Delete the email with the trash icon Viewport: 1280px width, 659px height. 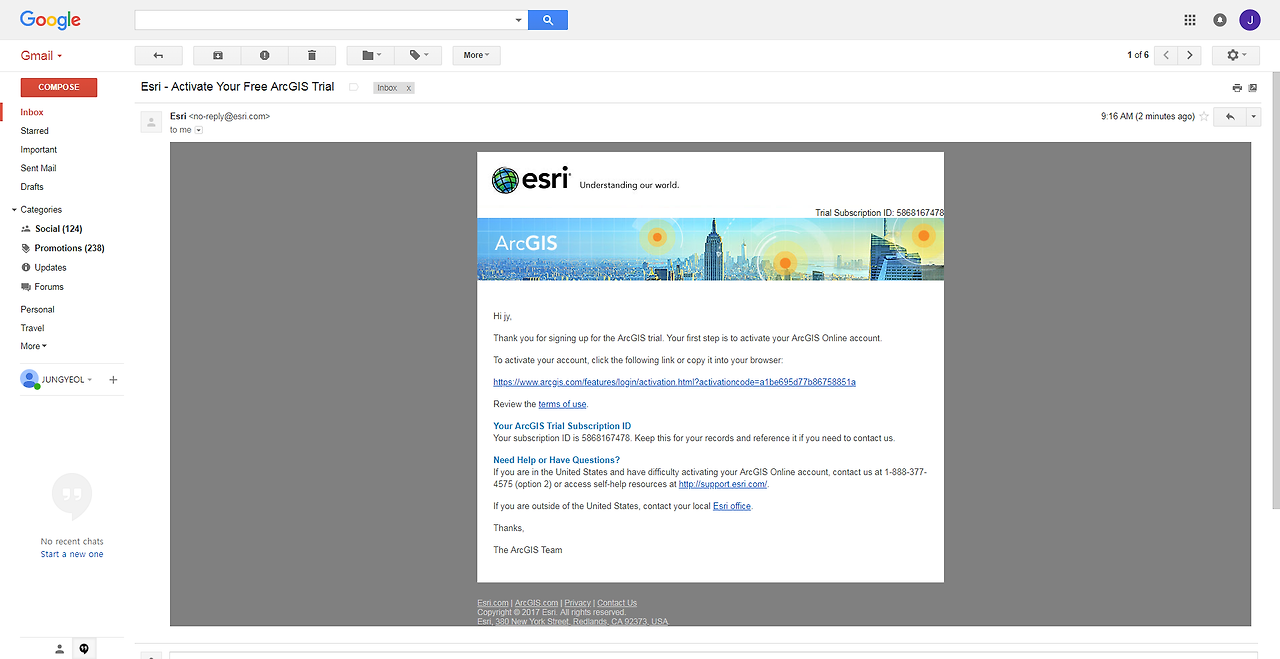312,55
